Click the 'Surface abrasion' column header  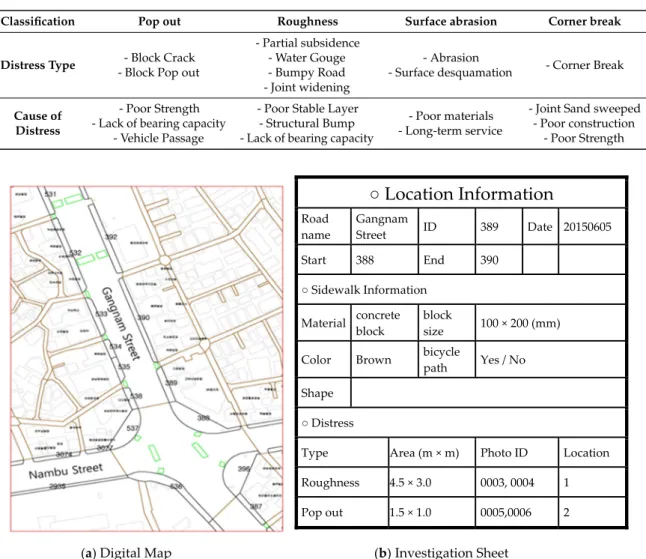click(451, 21)
